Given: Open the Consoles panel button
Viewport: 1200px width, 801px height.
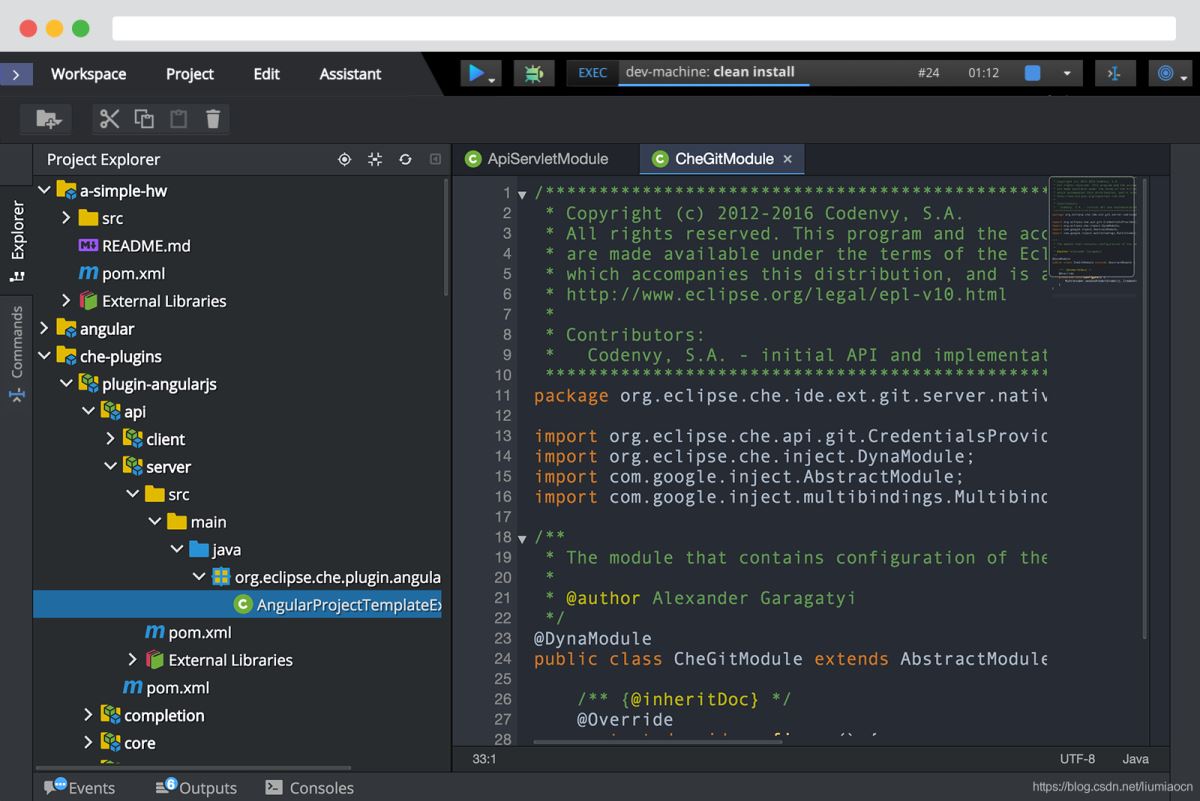Looking at the screenshot, I should pyautogui.click(x=309, y=788).
